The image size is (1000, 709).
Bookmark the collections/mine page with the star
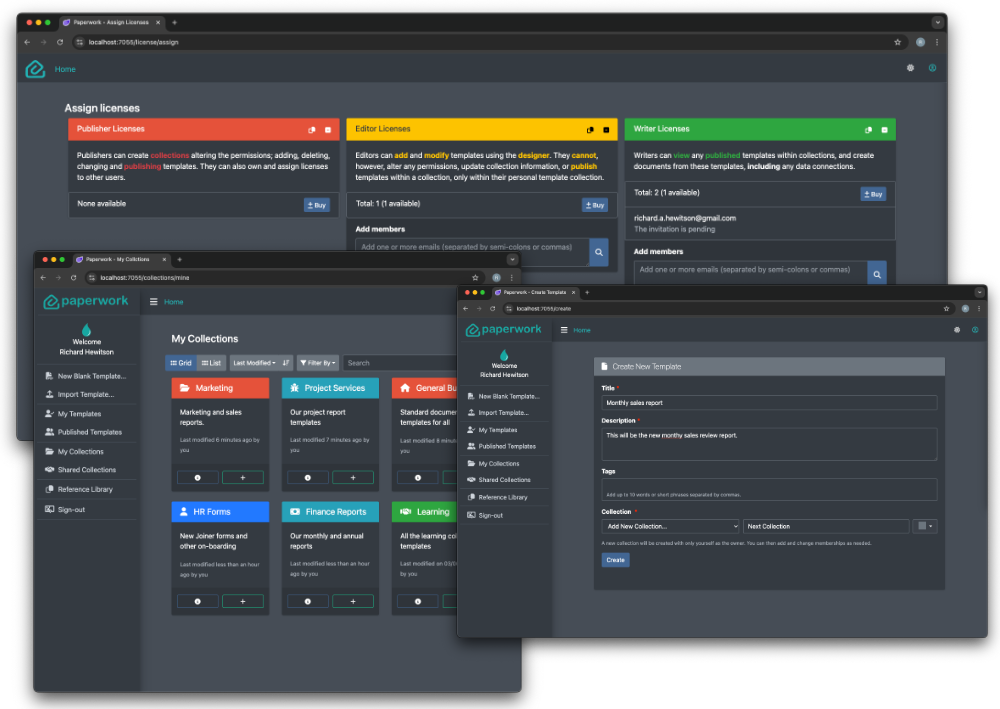pyautogui.click(x=475, y=277)
